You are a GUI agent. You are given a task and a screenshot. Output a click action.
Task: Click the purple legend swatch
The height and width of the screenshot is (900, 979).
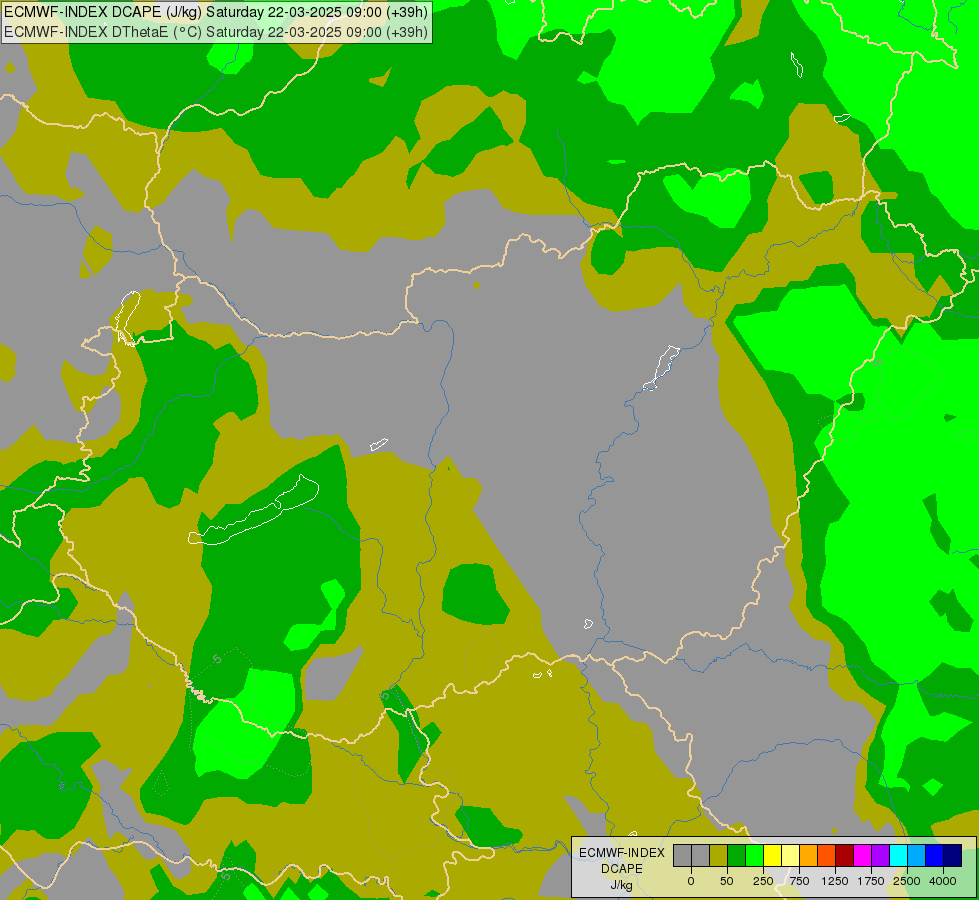(880, 856)
